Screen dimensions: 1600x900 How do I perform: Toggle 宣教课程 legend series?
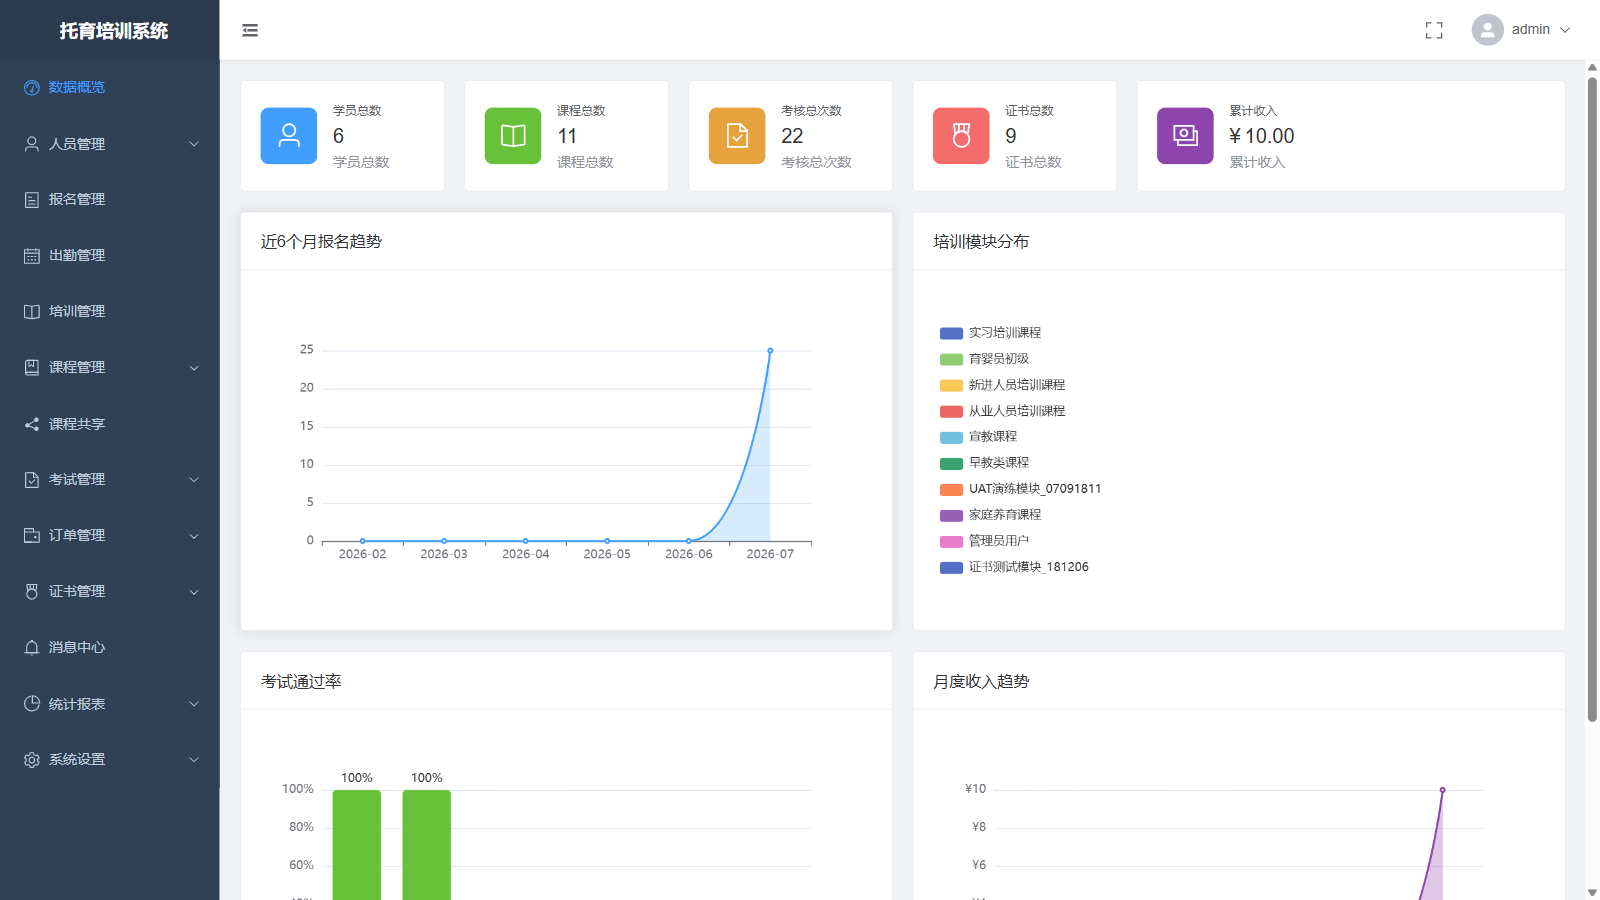tap(979, 437)
